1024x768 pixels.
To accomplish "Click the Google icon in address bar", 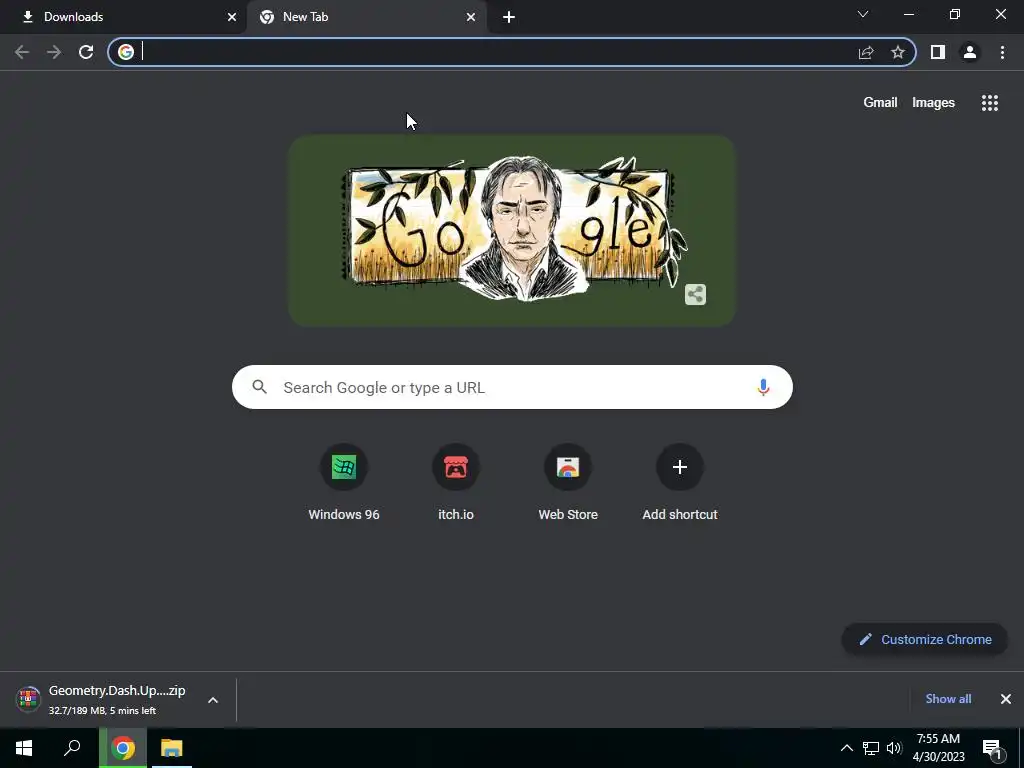I will [x=126, y=52].
